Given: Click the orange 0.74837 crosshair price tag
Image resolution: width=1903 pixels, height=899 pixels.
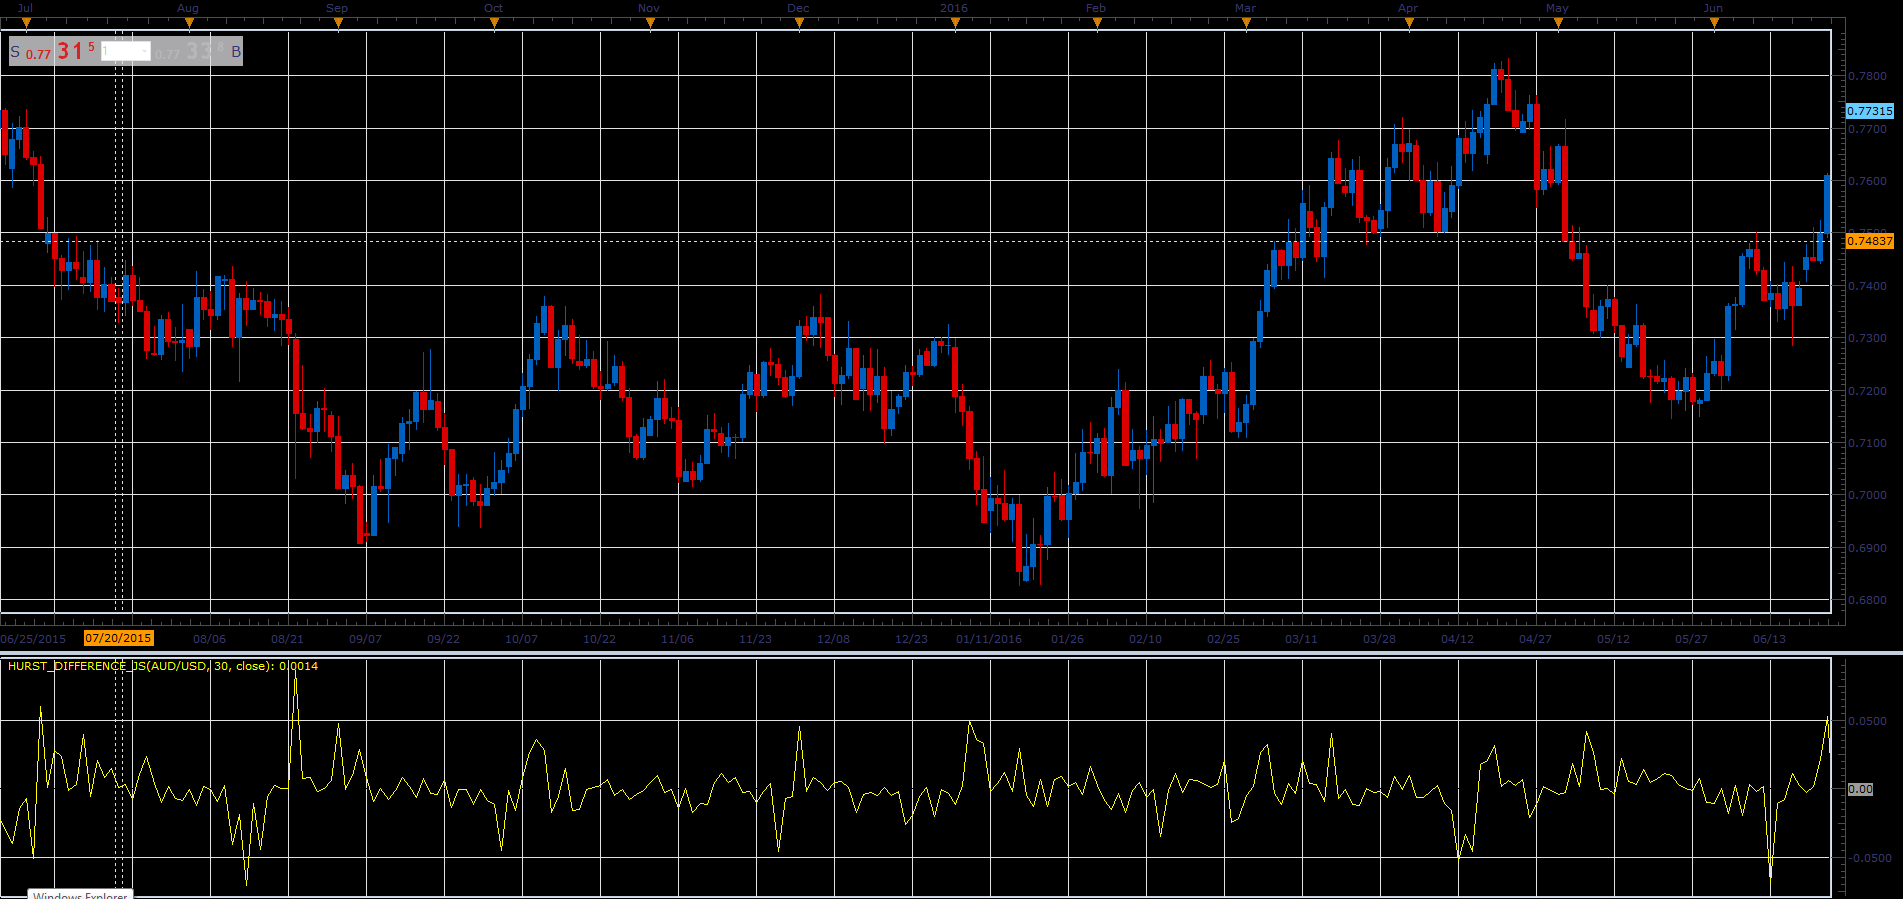Looking at the screenshot, I should pyautogui.click(x=1869, y=241).
